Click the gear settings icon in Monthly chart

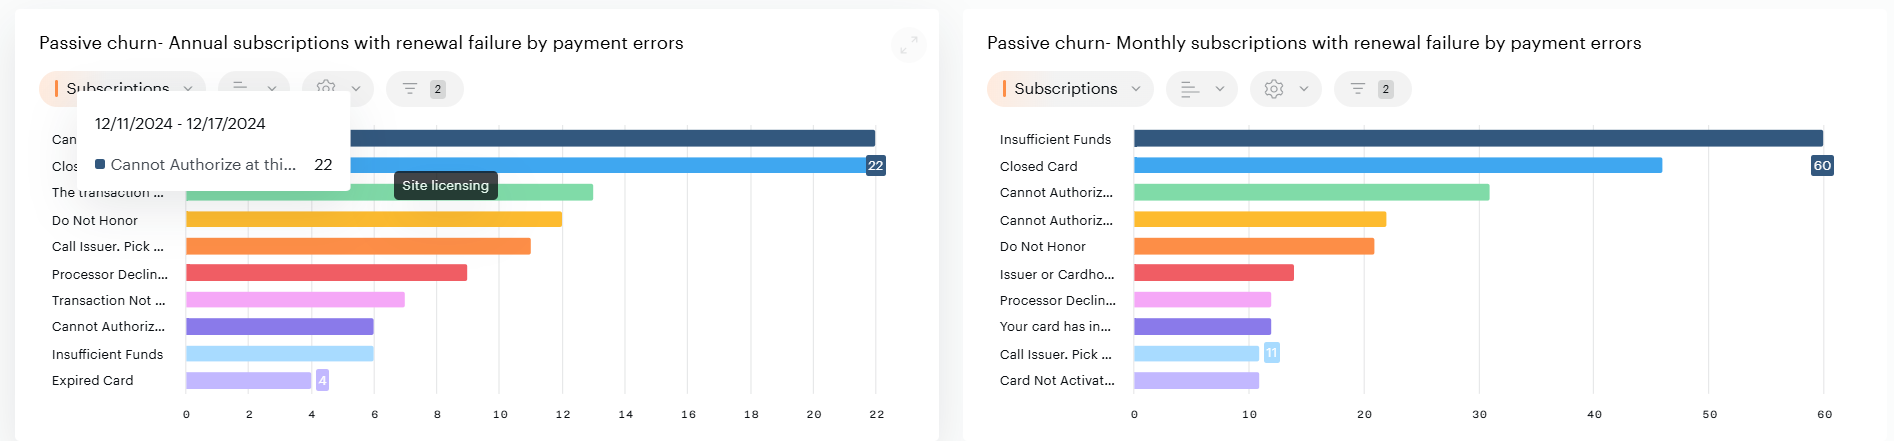[1273, 89]
